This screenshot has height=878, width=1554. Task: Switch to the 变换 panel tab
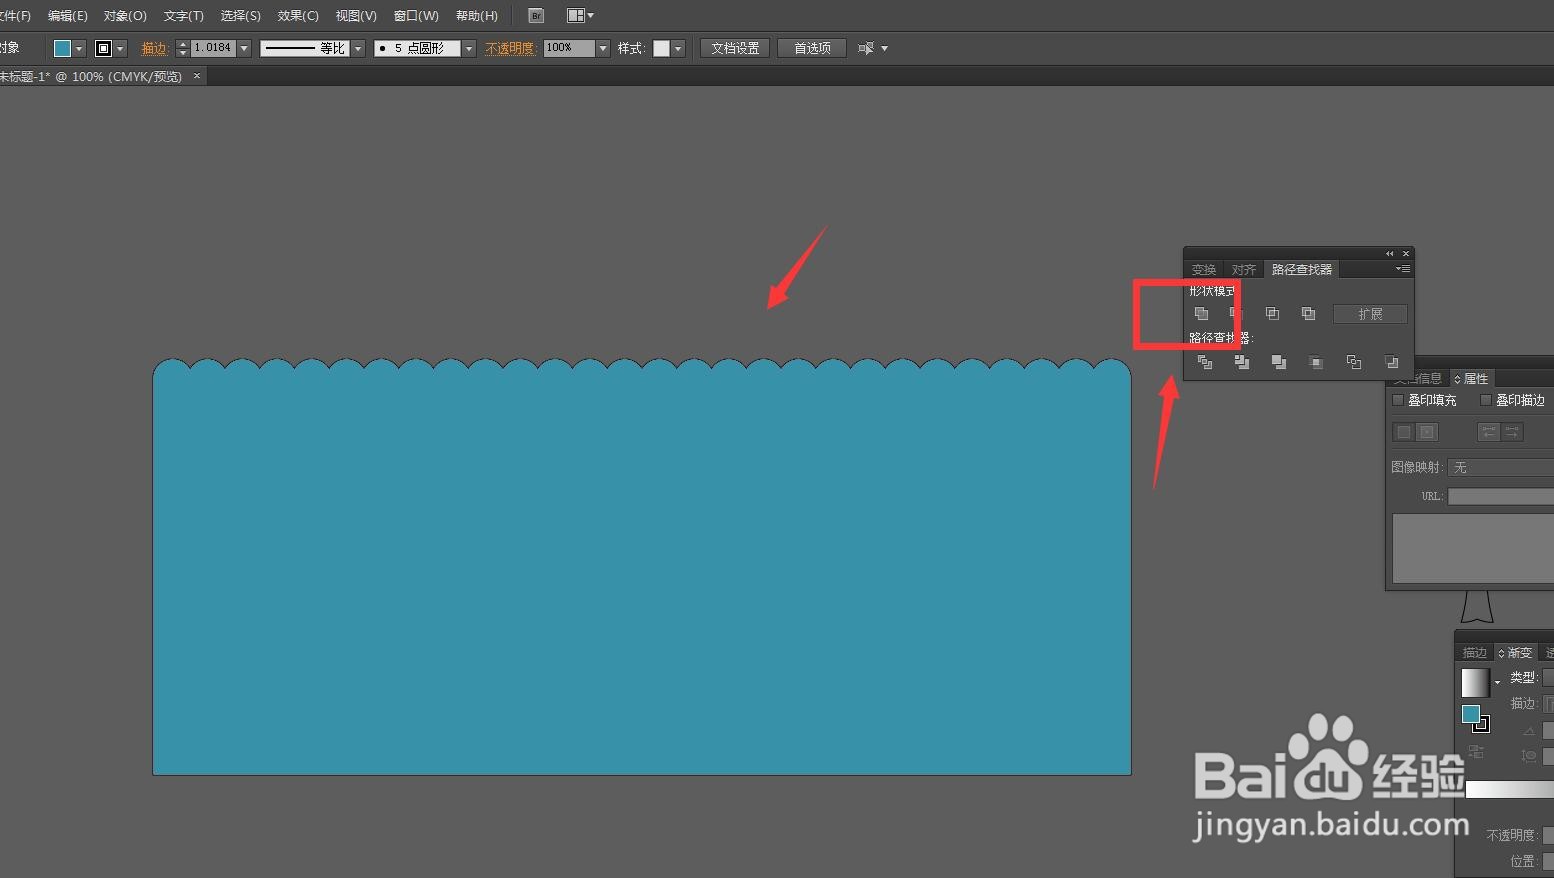coord(1204,270)
